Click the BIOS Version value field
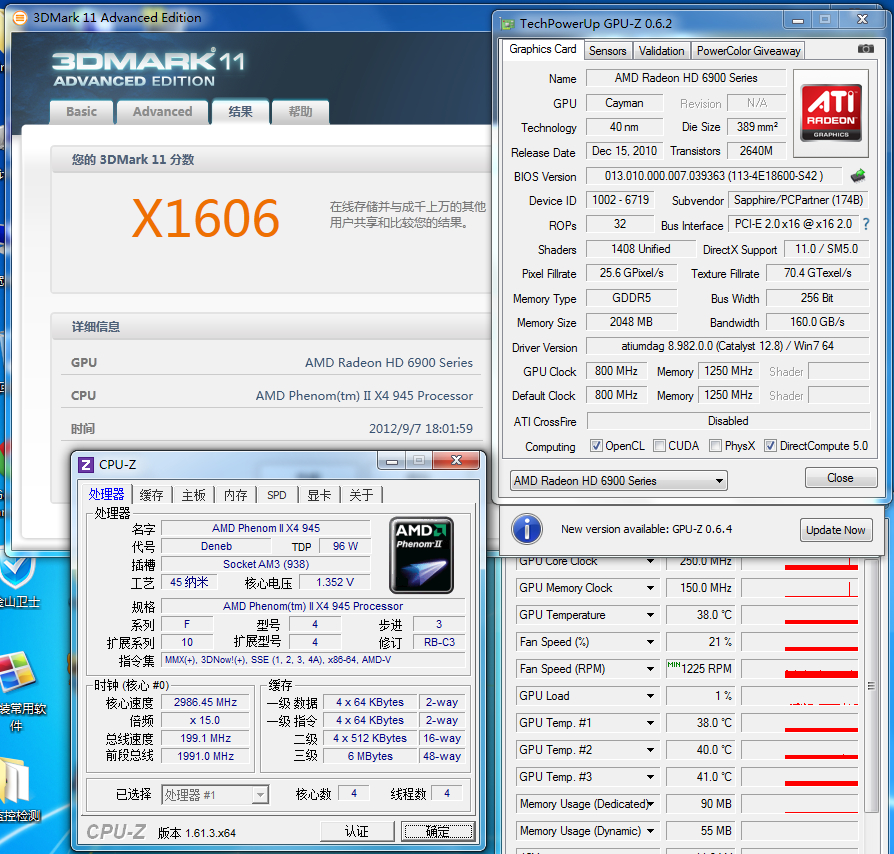Image resolution: width=894 pixels, height=854 pixels. [714, 176]
